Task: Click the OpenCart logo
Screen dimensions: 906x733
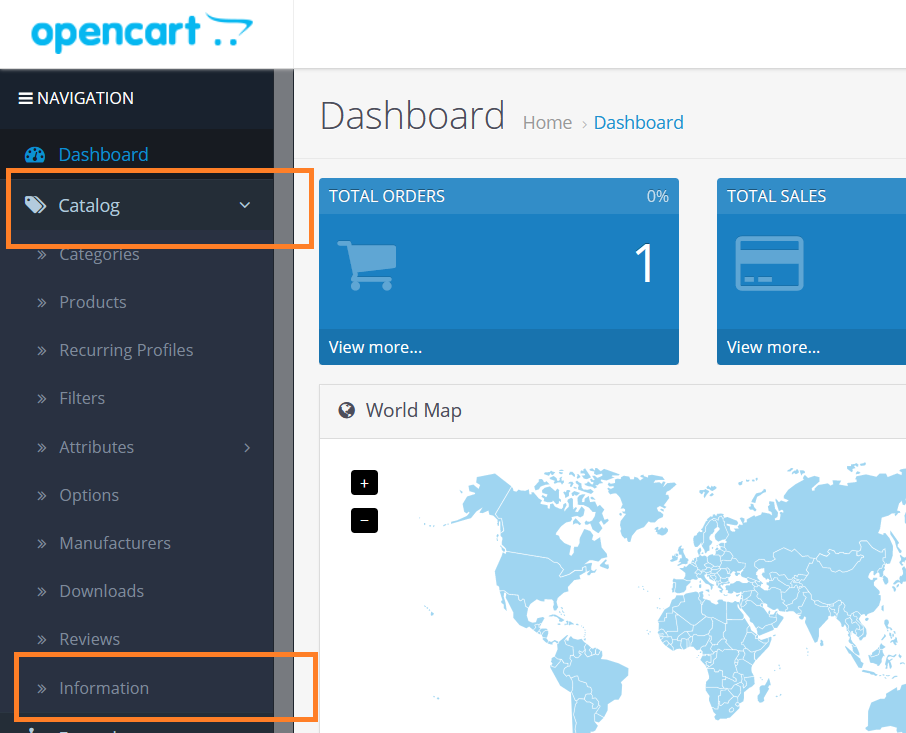Action: (142, 33)
